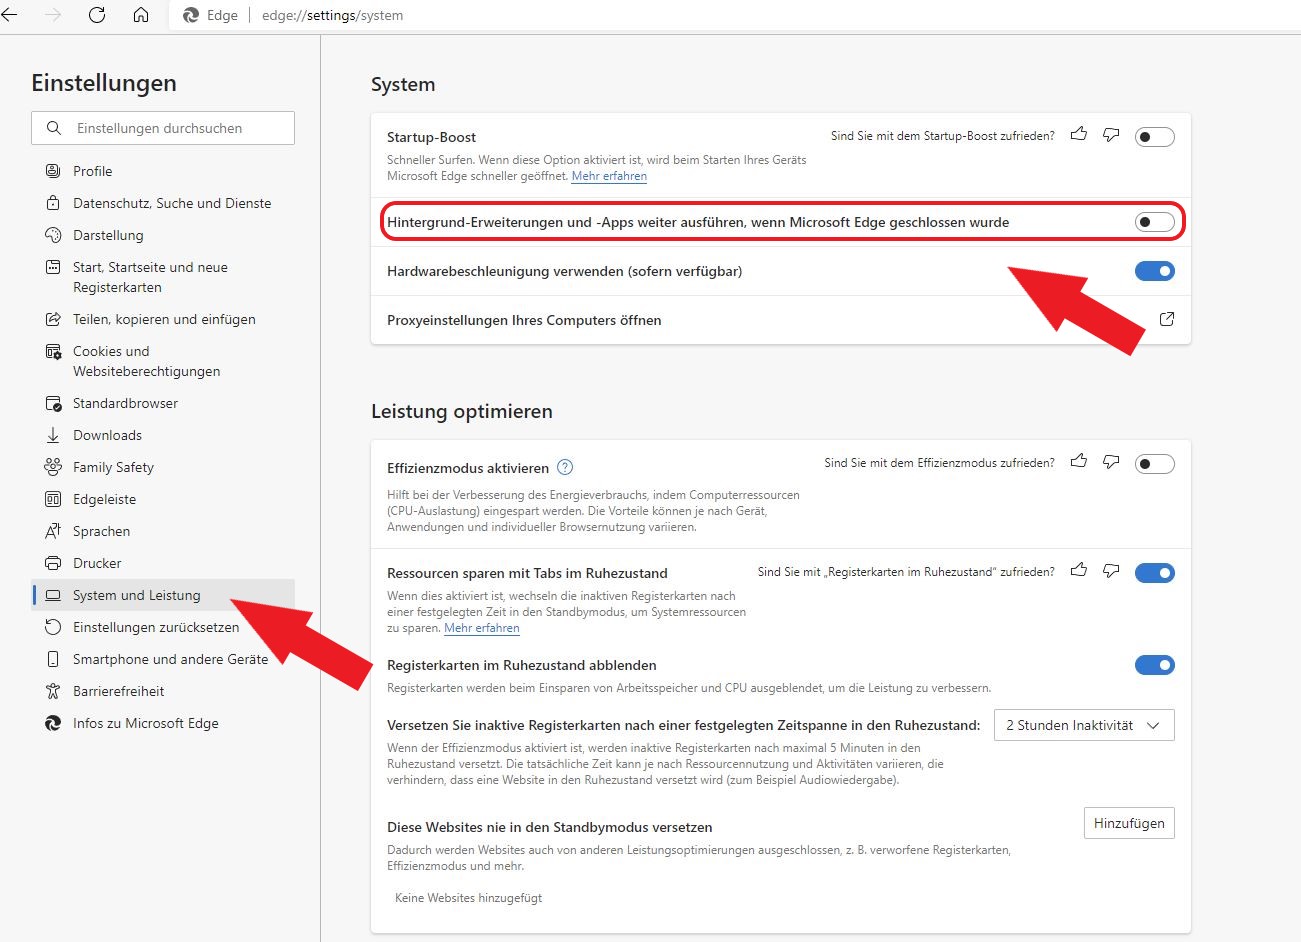Viewport: 1301px width, 942px height.
Task: Click the Smartphone device icon
Action: pos(53,659)
